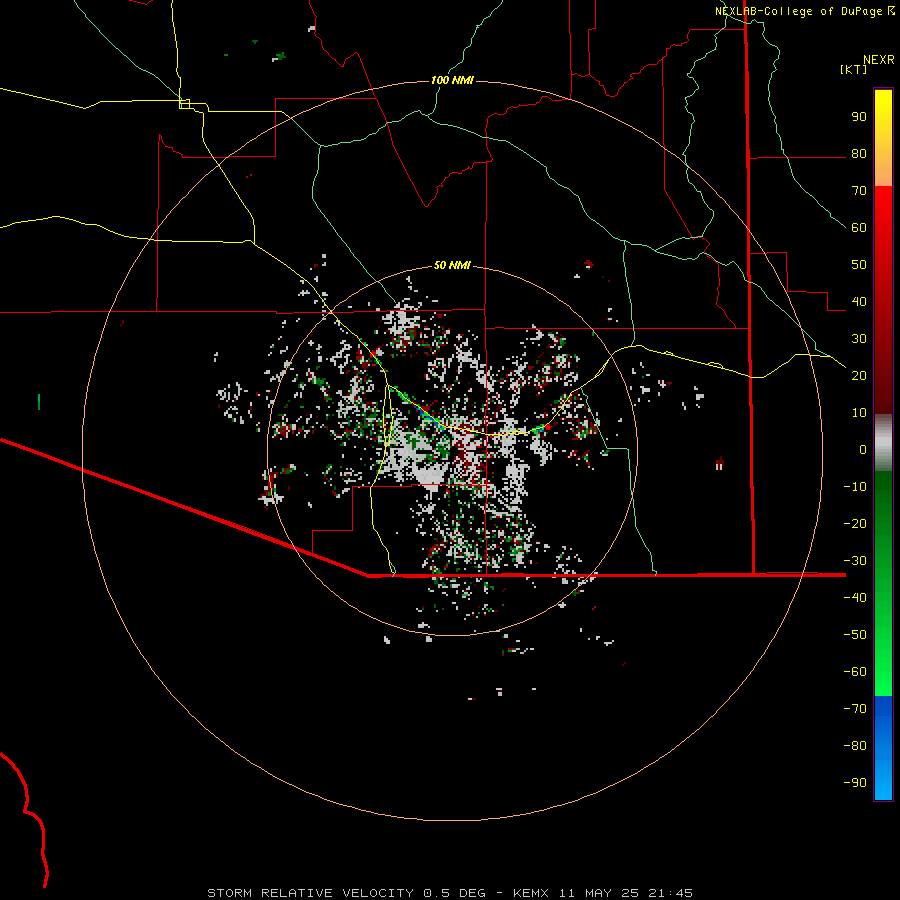The height and width of the screenshot is (900, 900).
Task: Click the -50 value on color scale
Action: click(855, 634)
